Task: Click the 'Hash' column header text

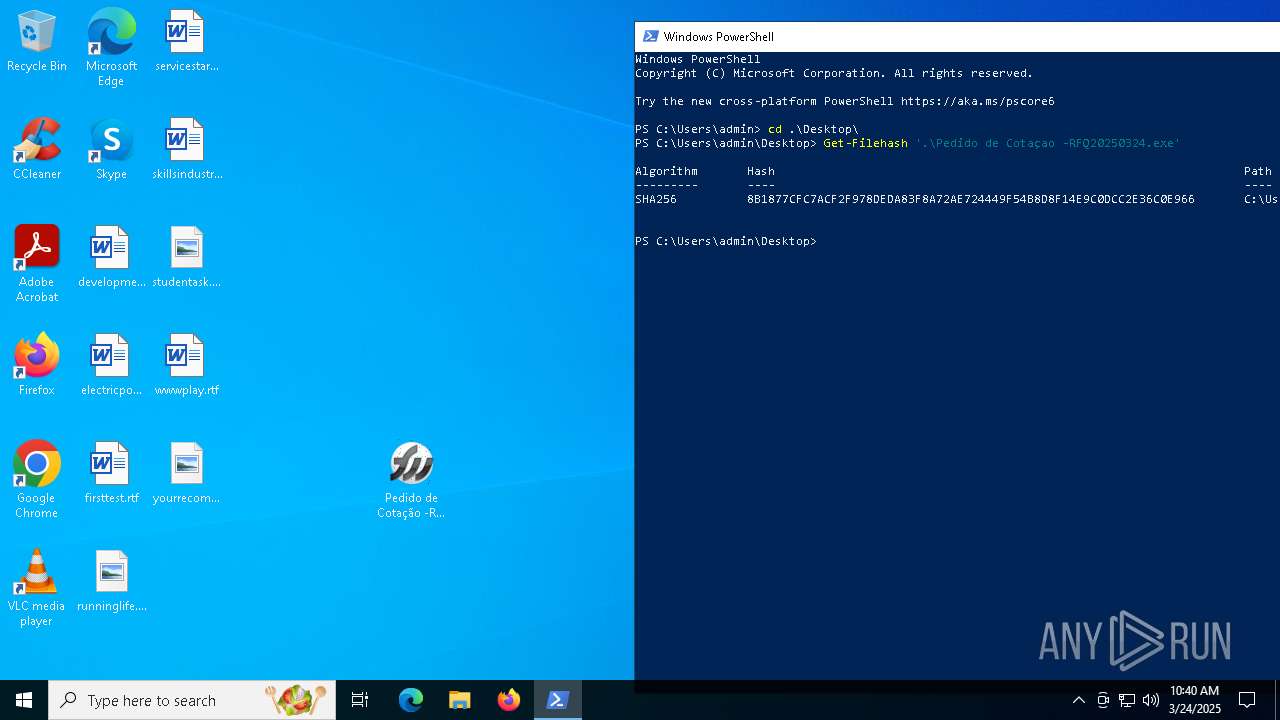Action: coord(761,171)
